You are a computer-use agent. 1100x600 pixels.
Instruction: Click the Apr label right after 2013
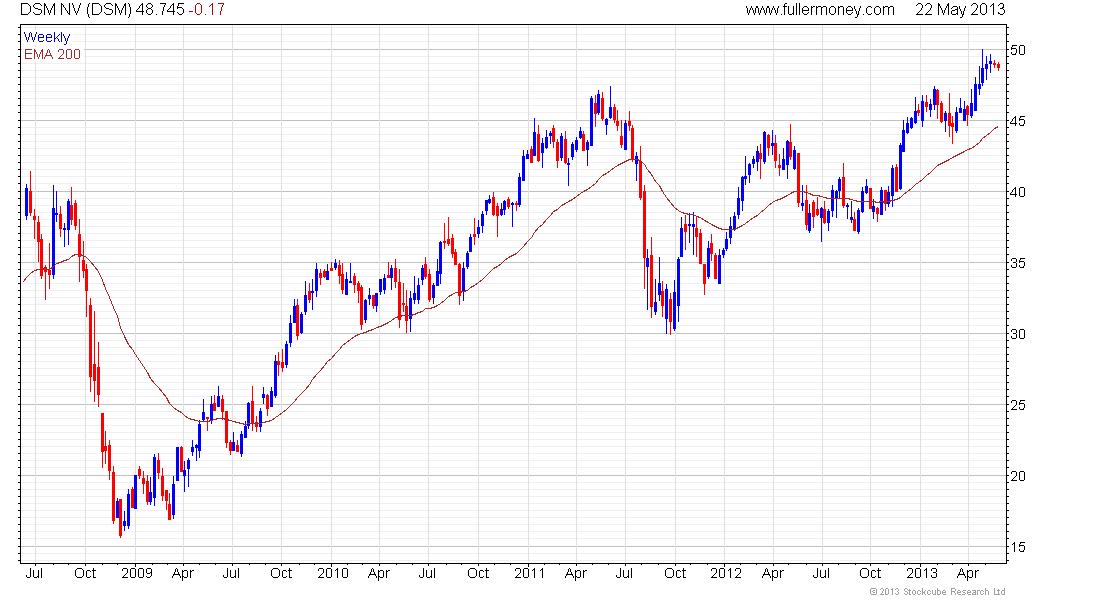[968, 573]
